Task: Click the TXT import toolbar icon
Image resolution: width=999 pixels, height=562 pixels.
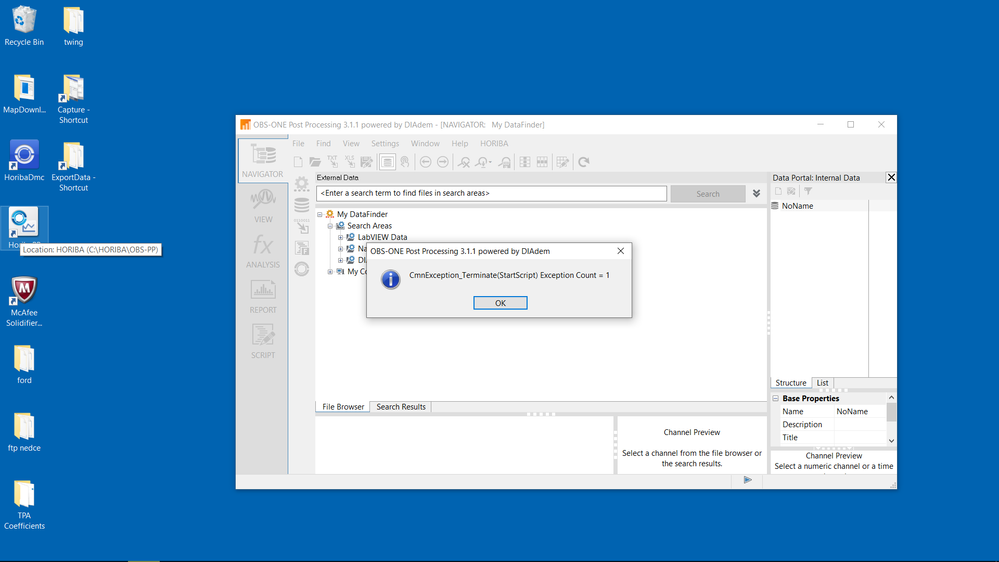Action: tap(333, 162)
